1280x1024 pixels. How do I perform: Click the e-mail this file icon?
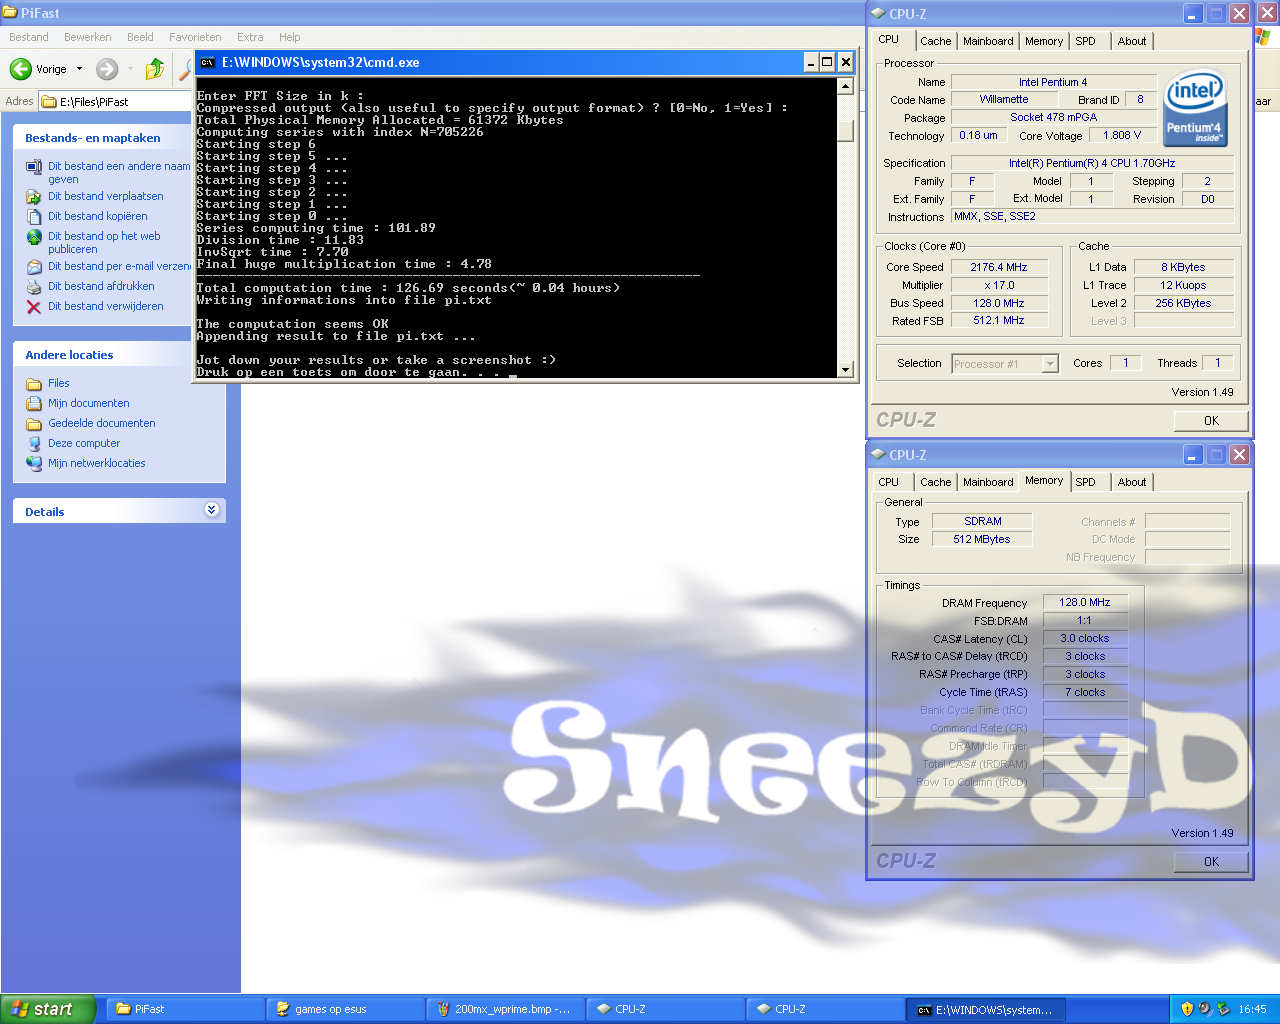(x=34, y=267)
